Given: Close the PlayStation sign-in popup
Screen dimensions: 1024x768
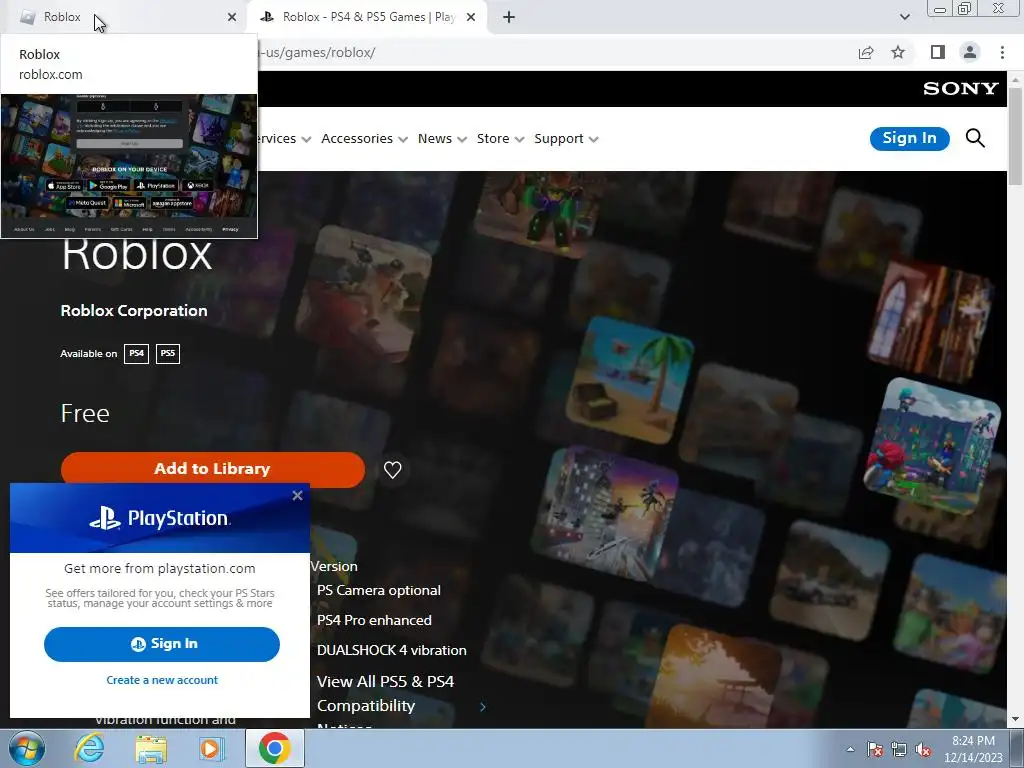Looking at the screenshot, I should click(x=297, y=496).
